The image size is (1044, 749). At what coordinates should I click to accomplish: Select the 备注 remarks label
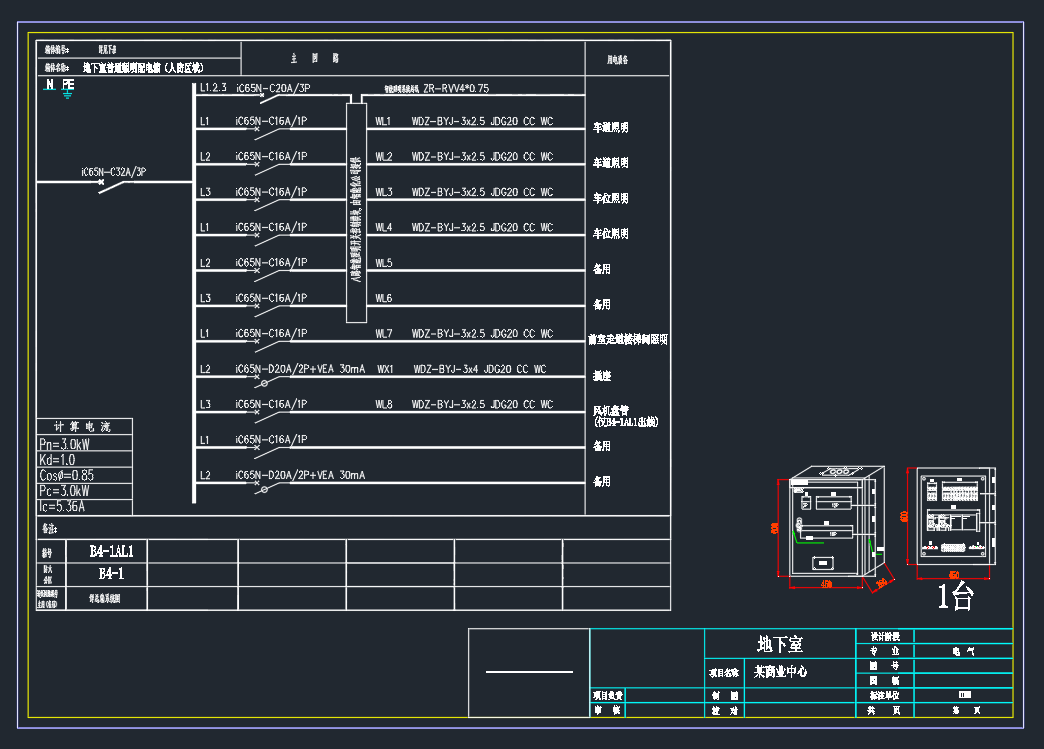pos(50,529)
